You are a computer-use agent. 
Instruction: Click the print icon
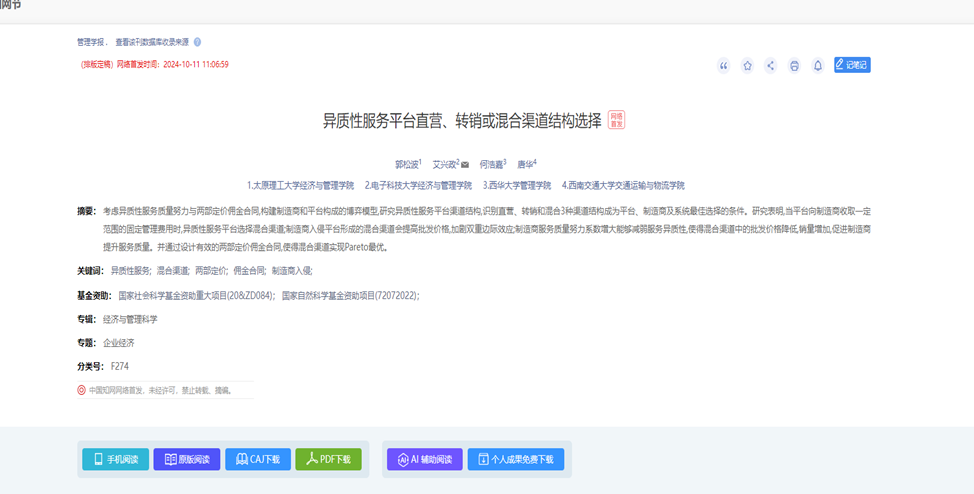click(794, 66)
